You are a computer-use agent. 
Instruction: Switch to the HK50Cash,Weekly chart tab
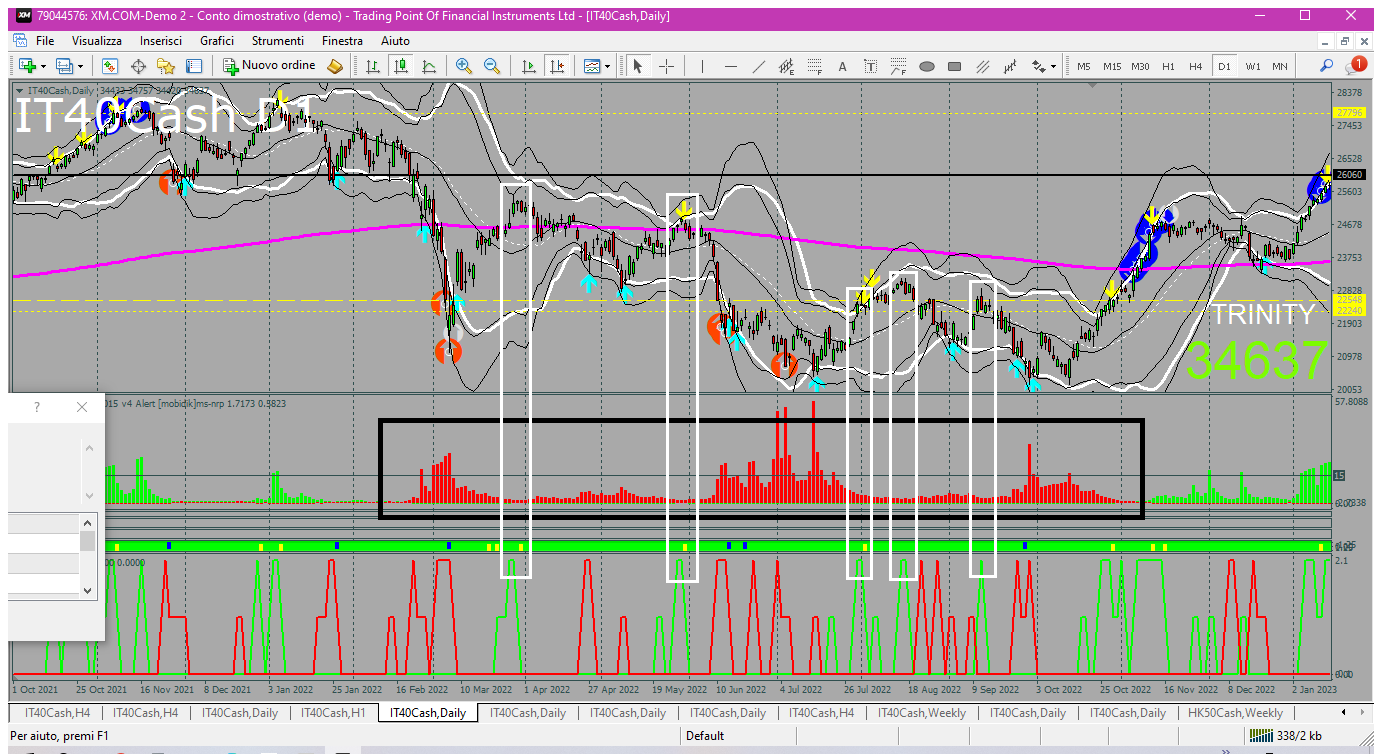[x=1236, y=713]
